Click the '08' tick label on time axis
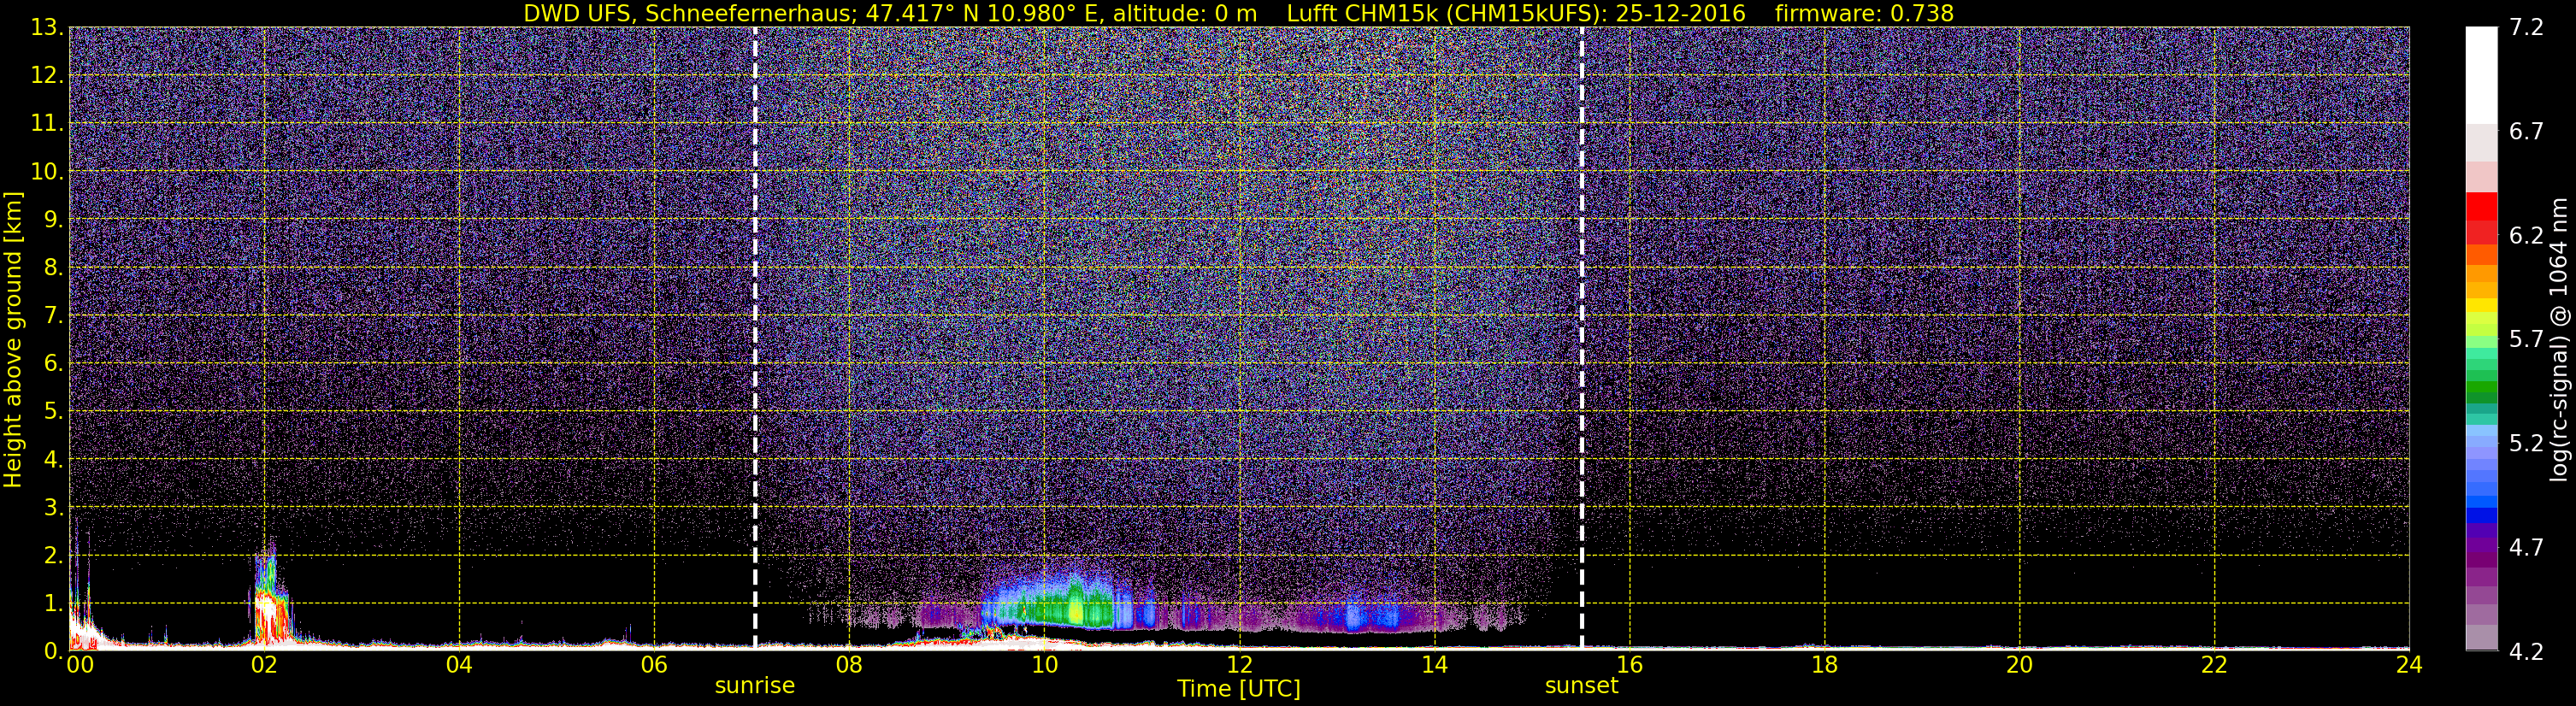Screen dimensions: 2576x706 click(849, 665)
